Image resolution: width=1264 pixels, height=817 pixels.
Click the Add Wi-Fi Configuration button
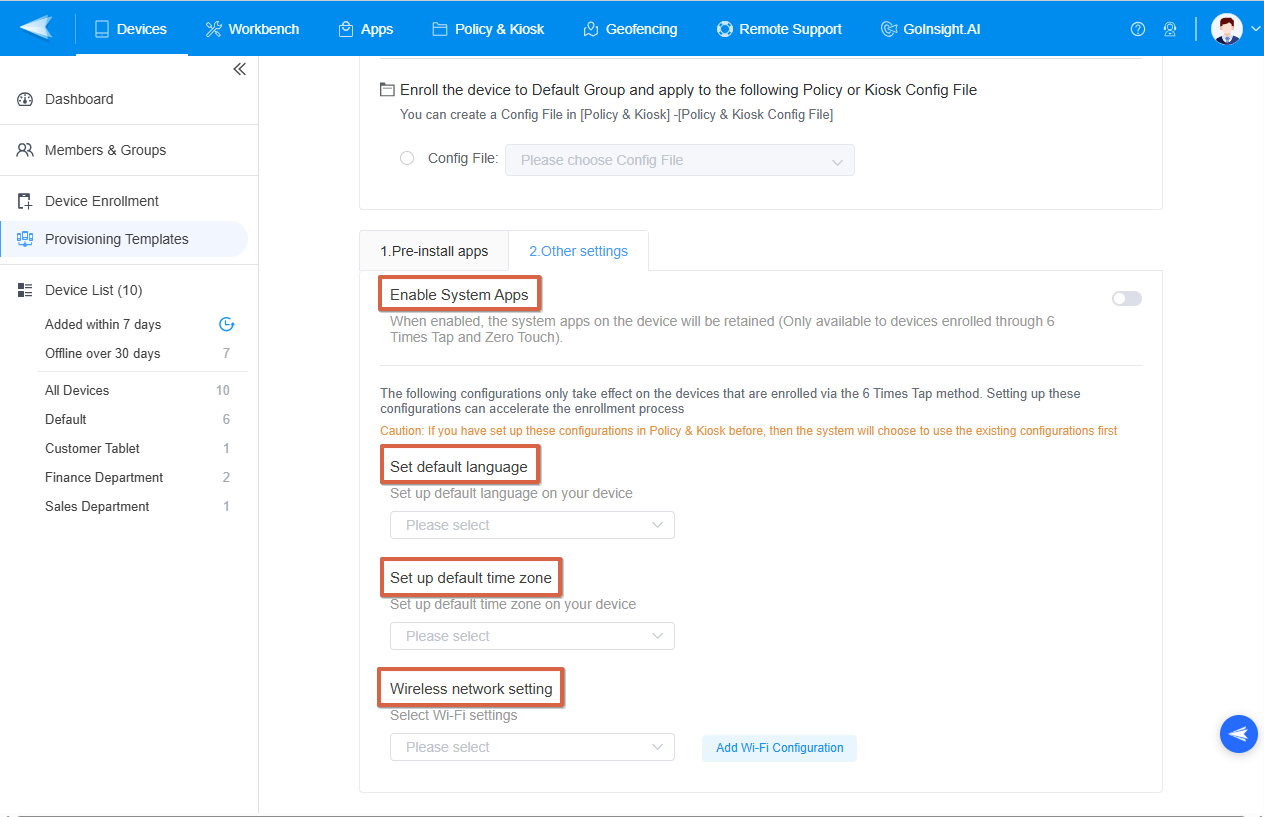pyautogui.click(x=779, y=748)
